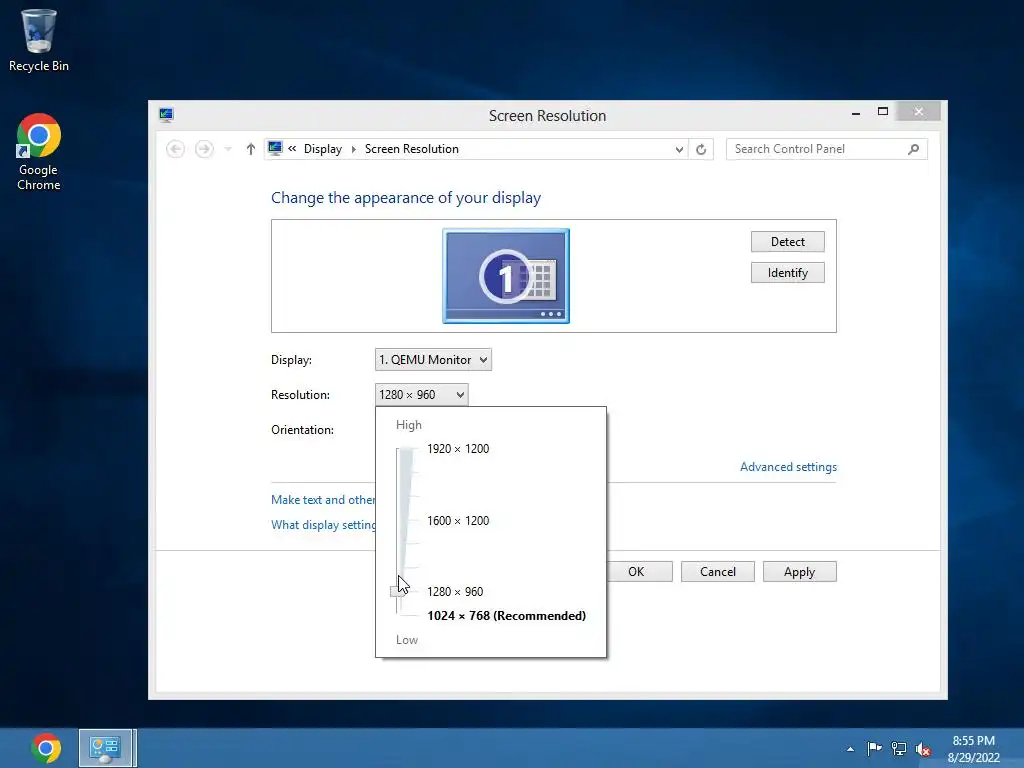Open the Recycle Bin desktop icon
This screenshot has width=1024, height=768.
[39, 40]
